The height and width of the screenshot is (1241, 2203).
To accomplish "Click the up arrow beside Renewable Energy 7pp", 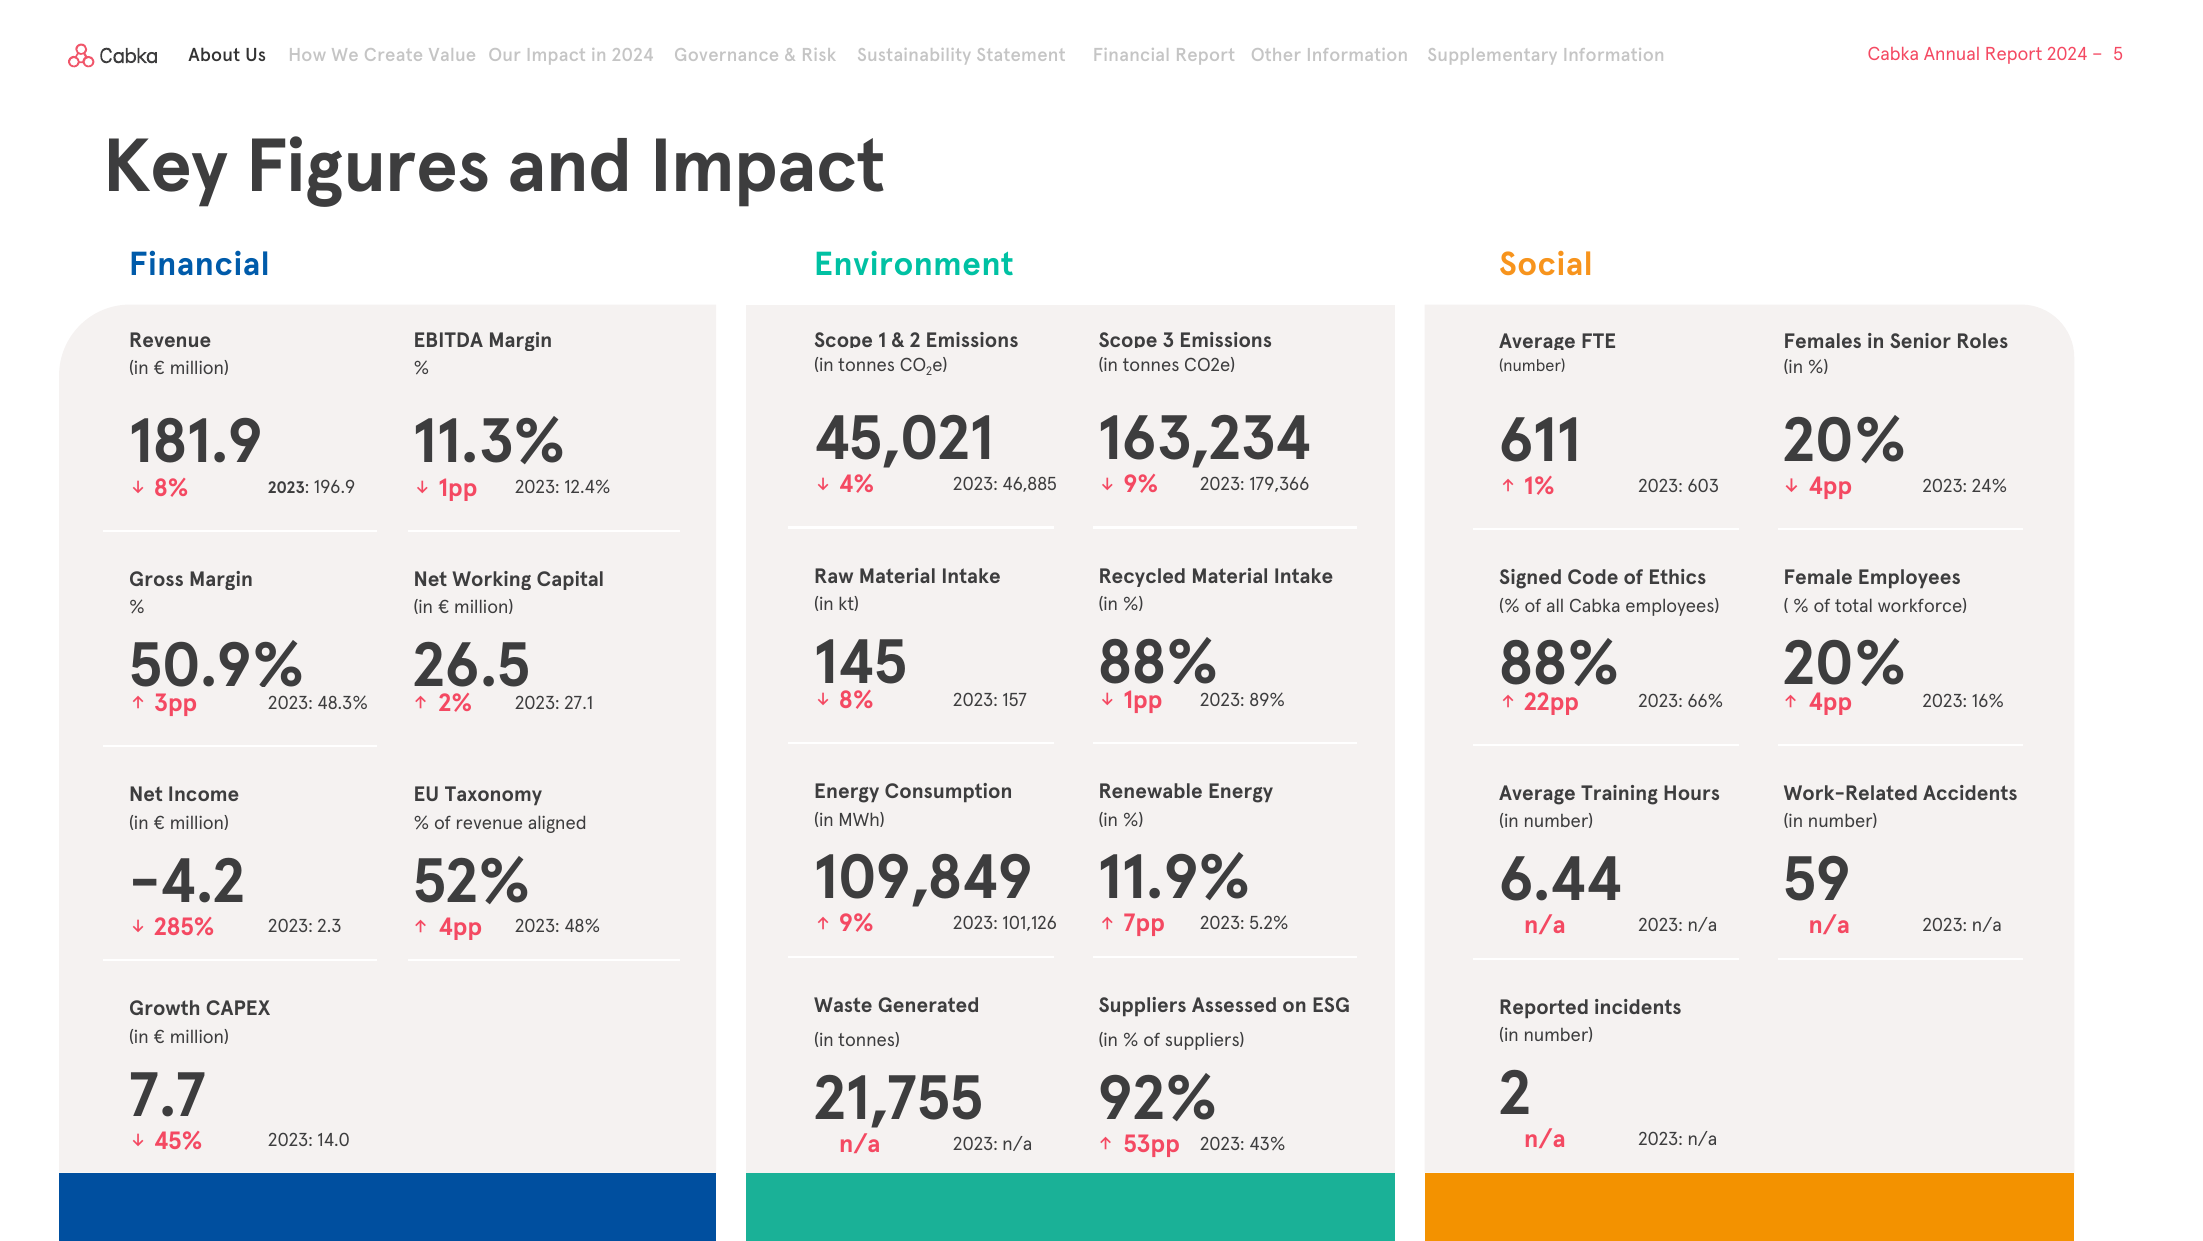I will click(x=1107, y=923).
